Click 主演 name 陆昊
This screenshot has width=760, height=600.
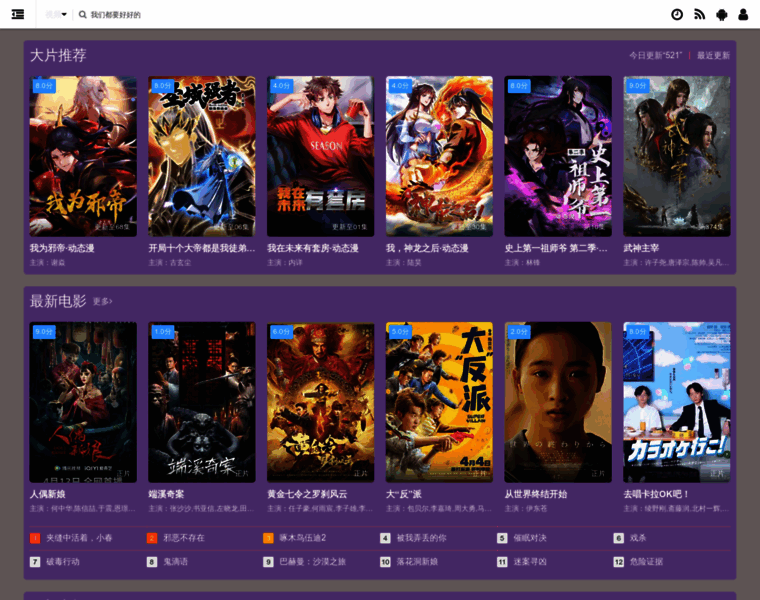(x=414, y=263)
